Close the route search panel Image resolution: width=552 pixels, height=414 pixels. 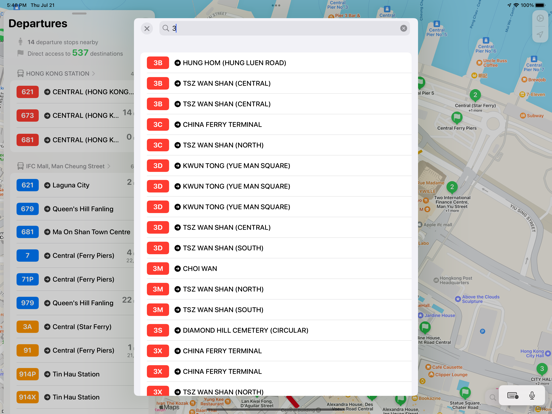(x=147, y=29)
